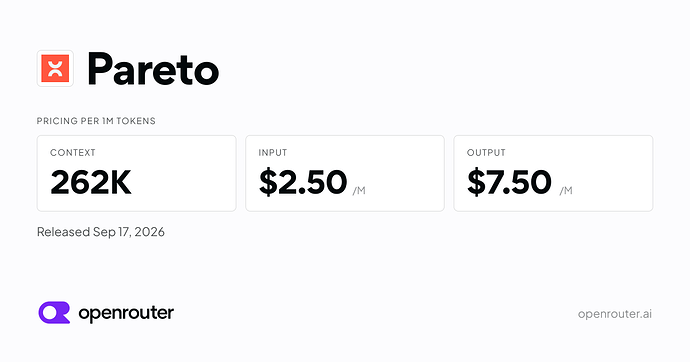Click the openrouter wordmark text
The image size is (690, 362).
tap(126, 314)
